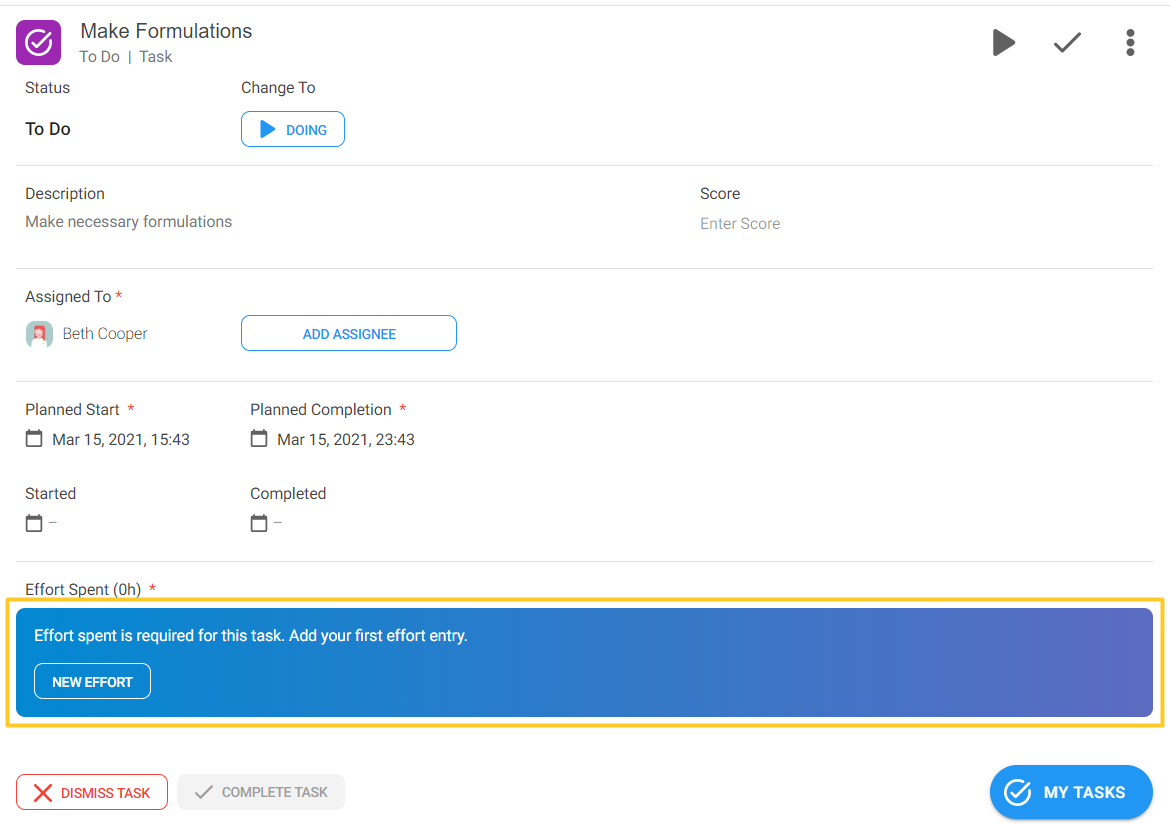
Task: Click the description text 'Make necessary formulations'
Action: pyautogui.click(x=128, y=222)
